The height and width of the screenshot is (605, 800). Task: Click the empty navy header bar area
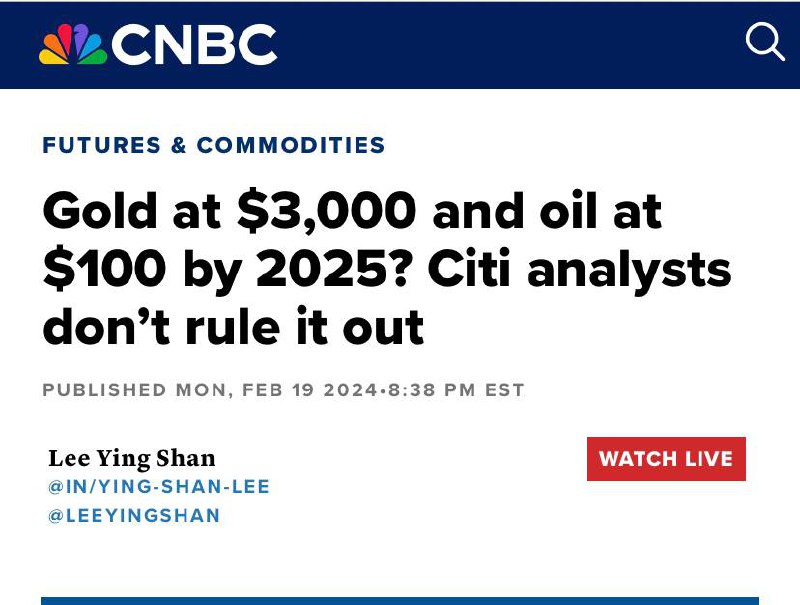pos(510,45)
